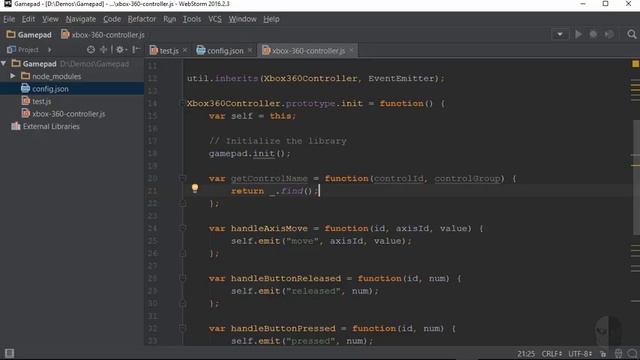Screen dimensions: 640x360
Task: Collapse the Gamepad root folder arrow
Action: [x=4, y=64]
